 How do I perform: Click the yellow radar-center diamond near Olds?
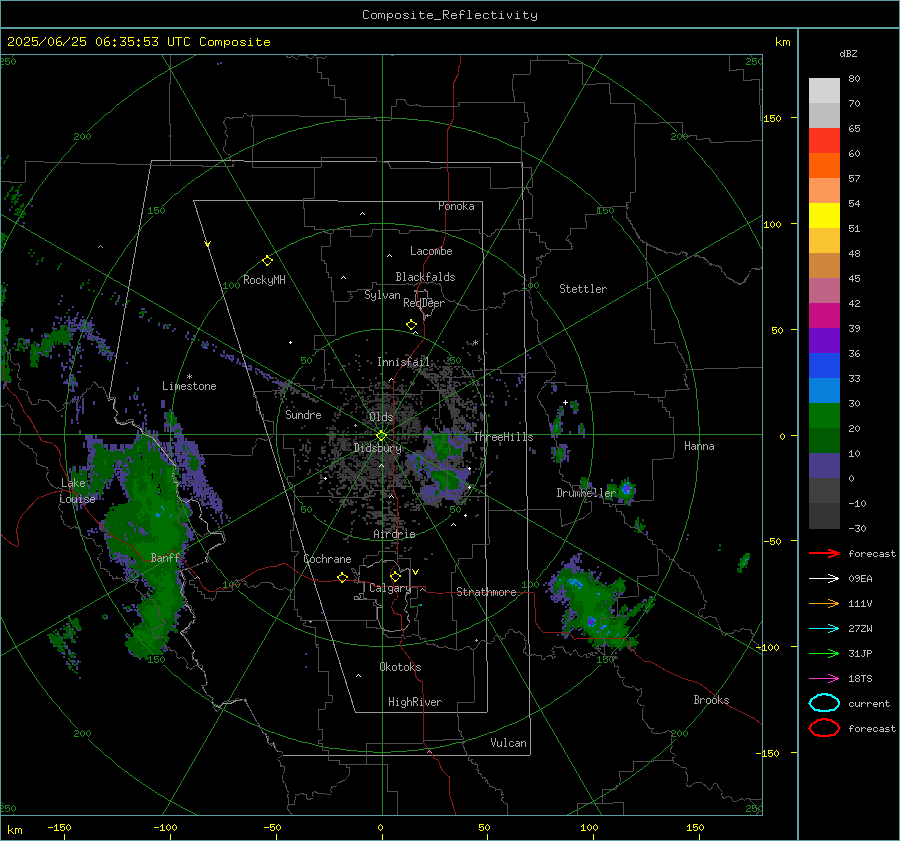[381, 436]
